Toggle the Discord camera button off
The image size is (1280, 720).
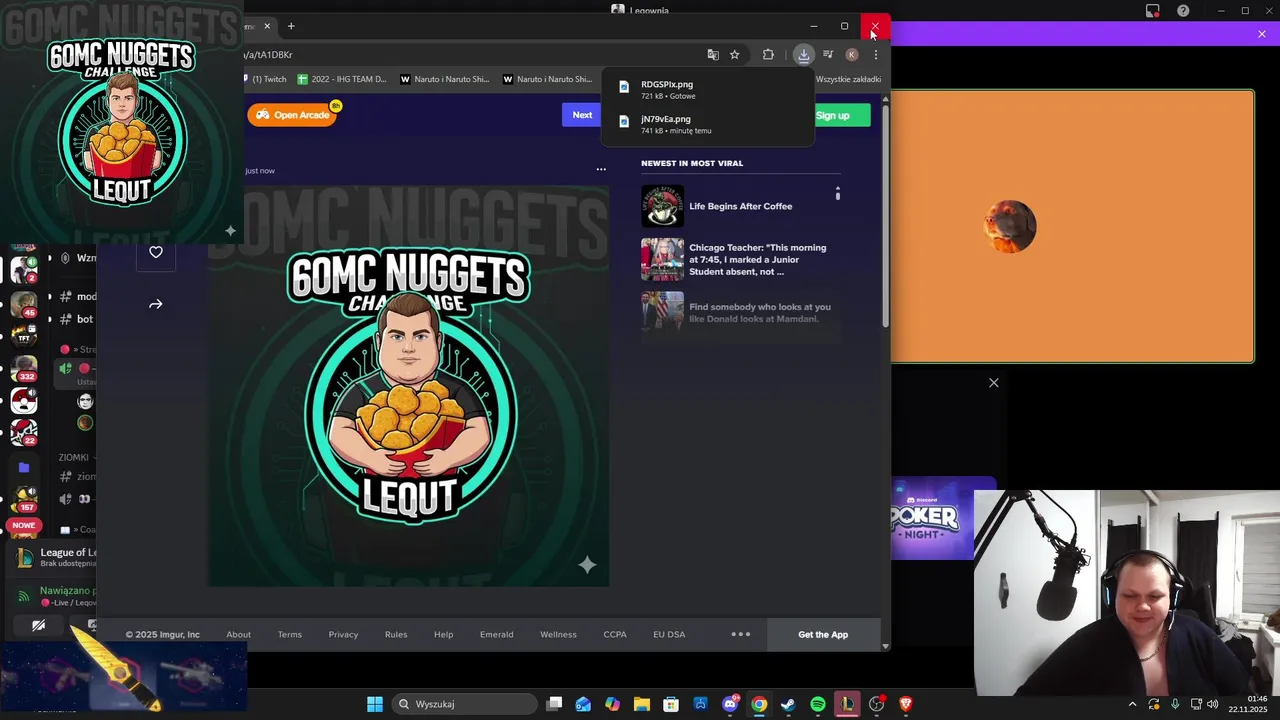[x=38, y=626]
